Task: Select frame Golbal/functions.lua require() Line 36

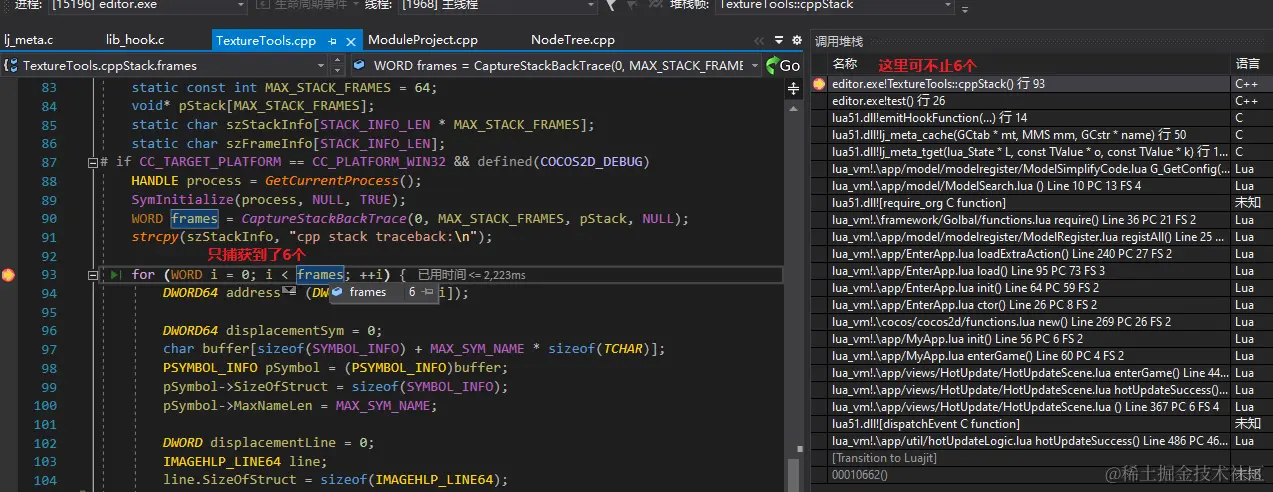Action: tap(1041, 220)
